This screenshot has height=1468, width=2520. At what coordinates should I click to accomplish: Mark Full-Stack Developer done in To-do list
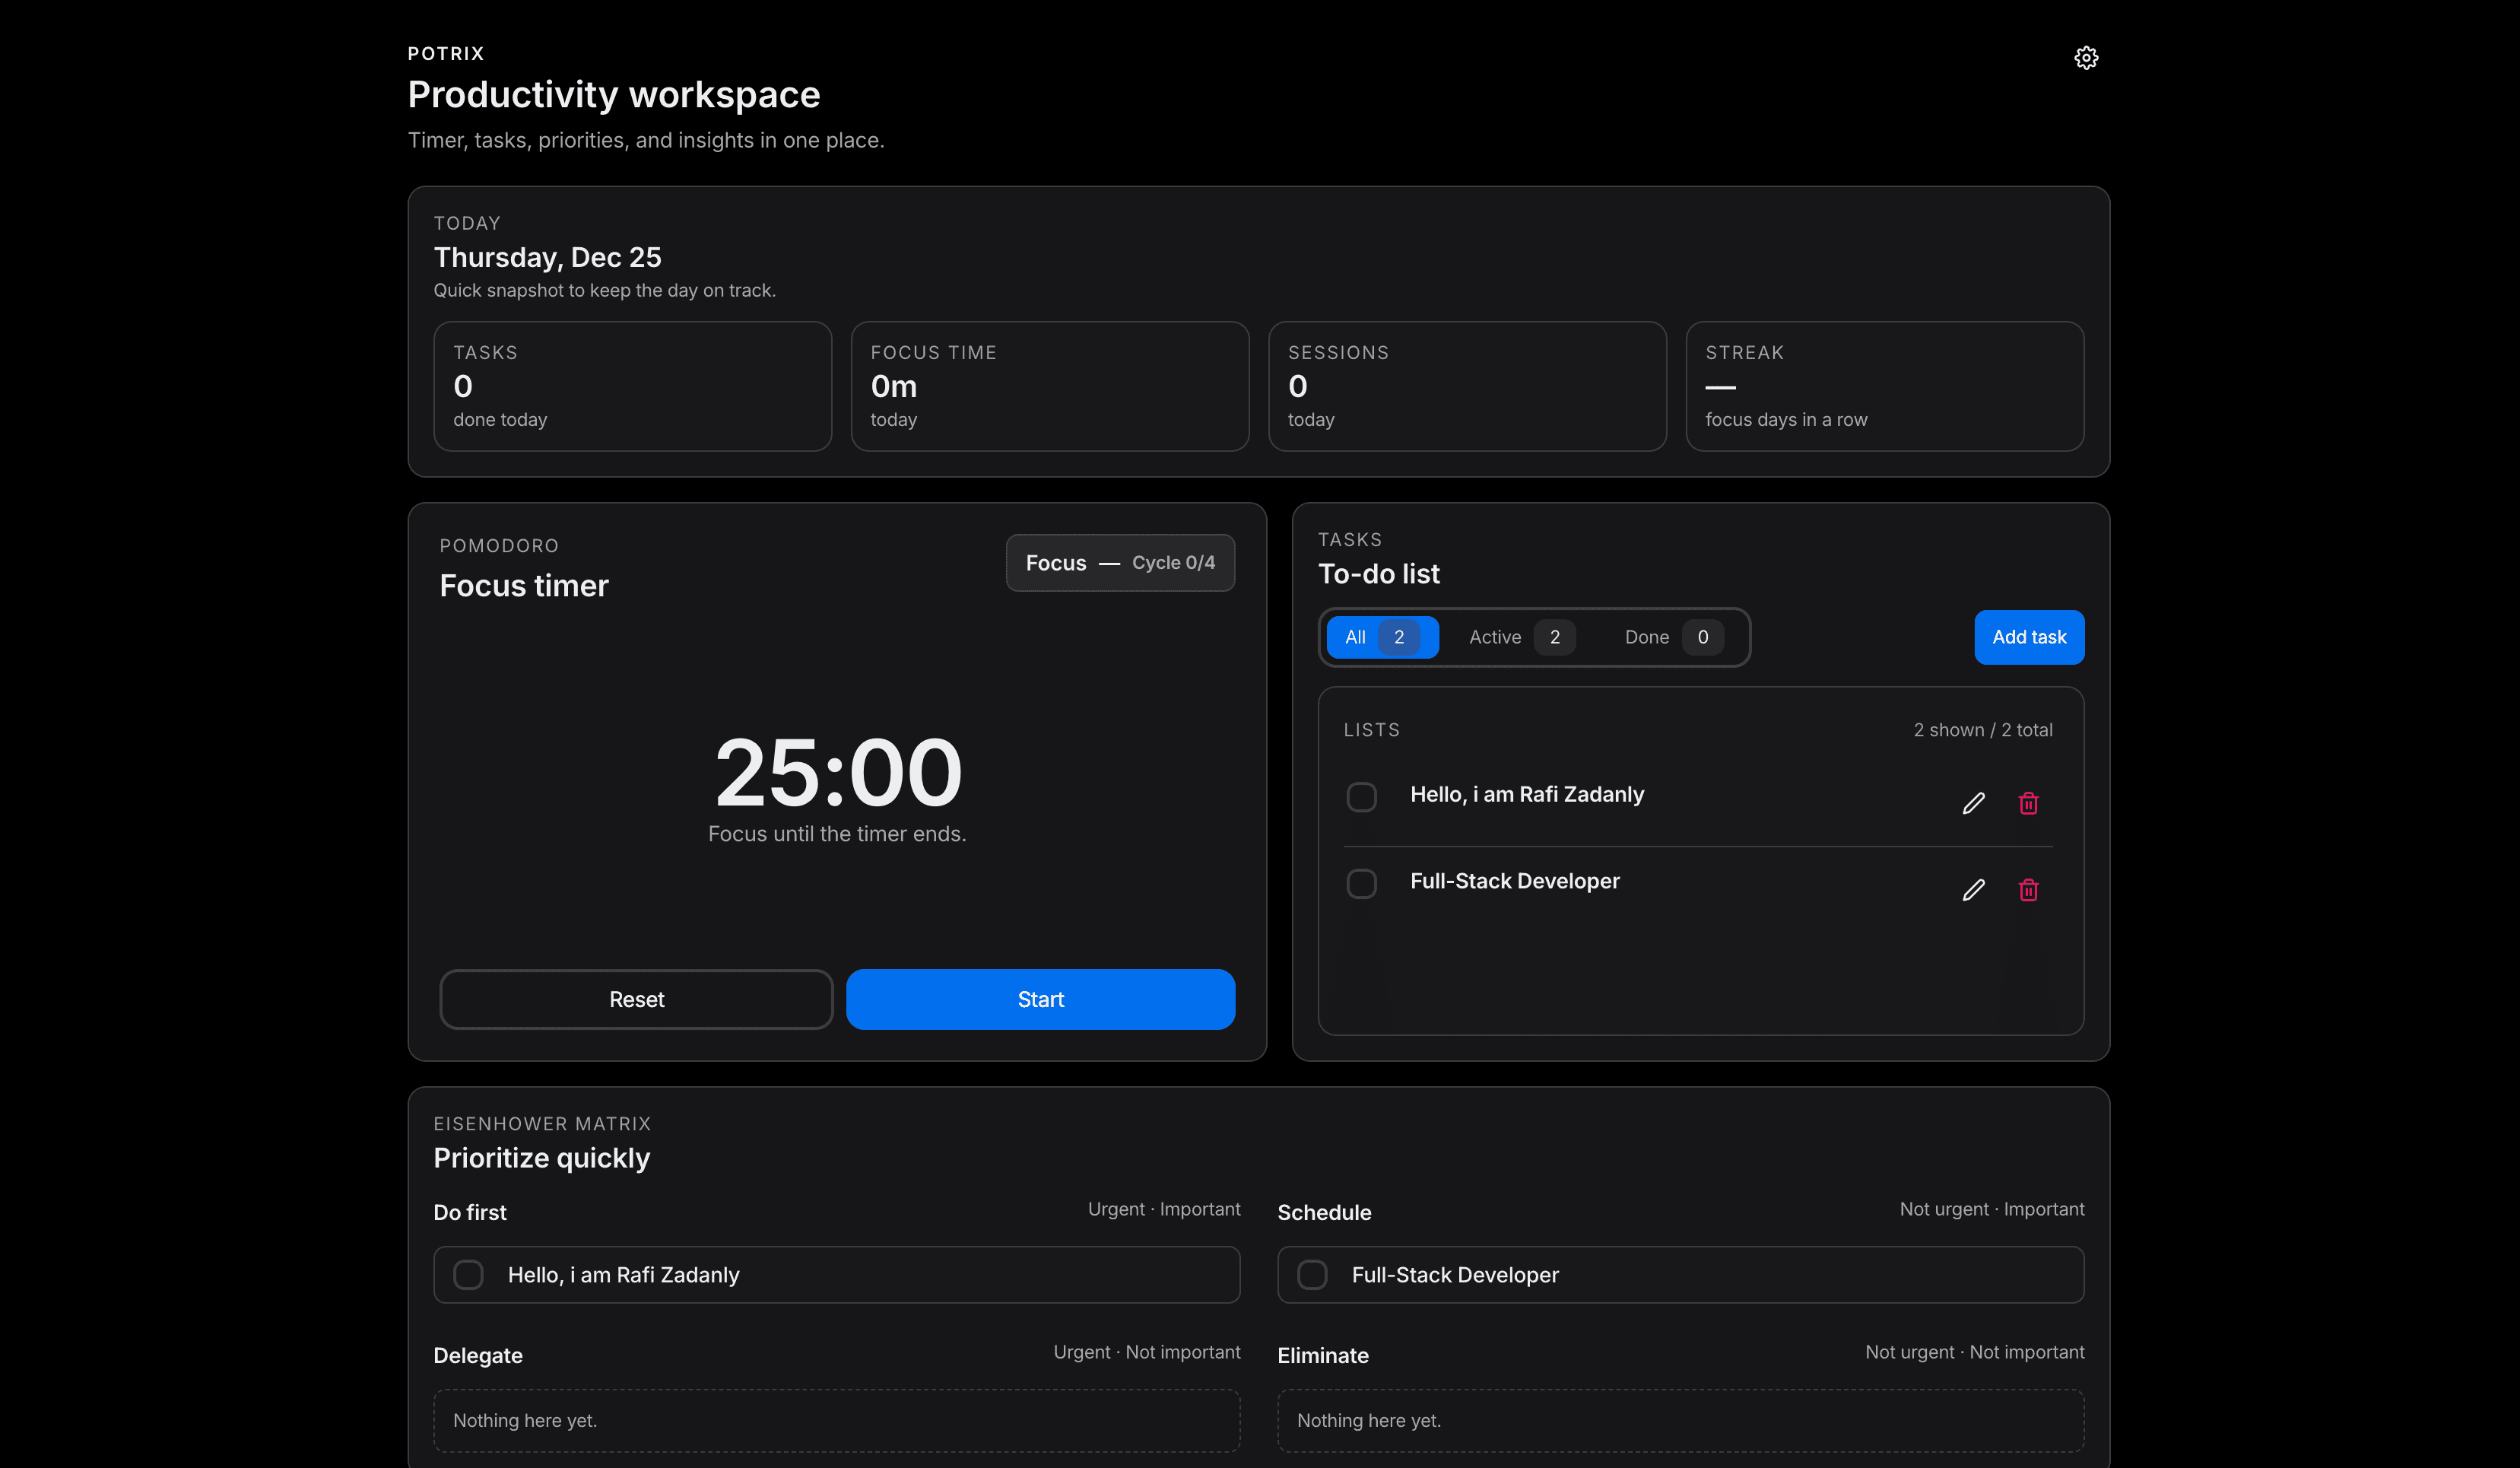click(x=1361, y=884)
